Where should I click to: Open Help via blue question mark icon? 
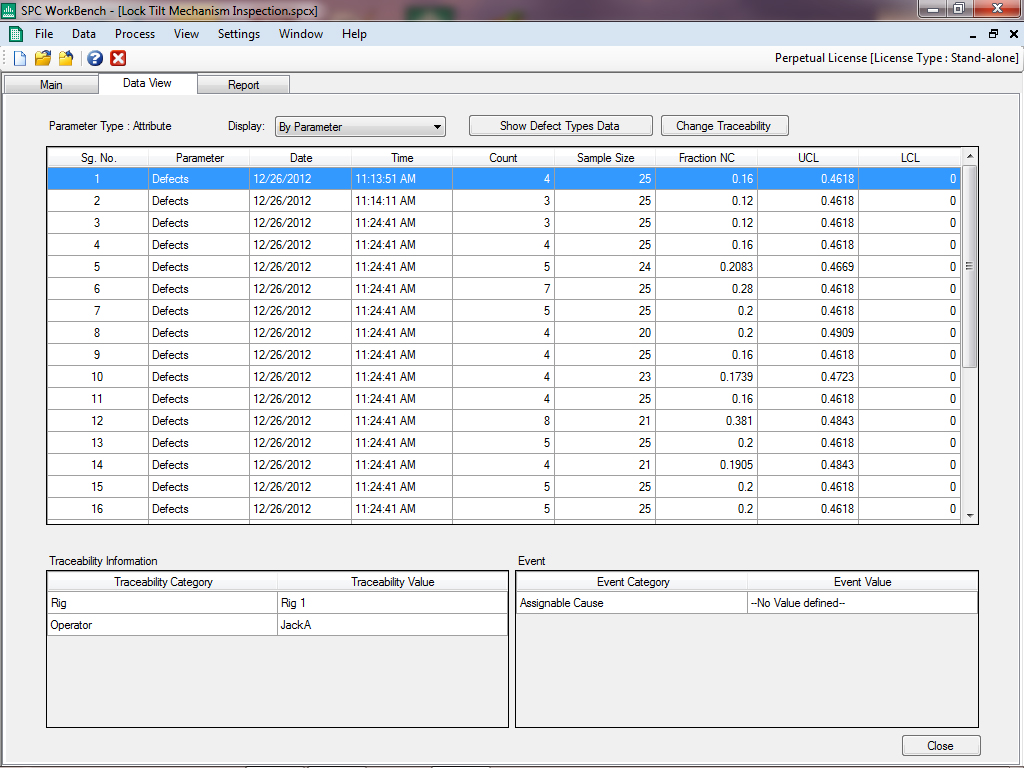(x=95, y=59)
